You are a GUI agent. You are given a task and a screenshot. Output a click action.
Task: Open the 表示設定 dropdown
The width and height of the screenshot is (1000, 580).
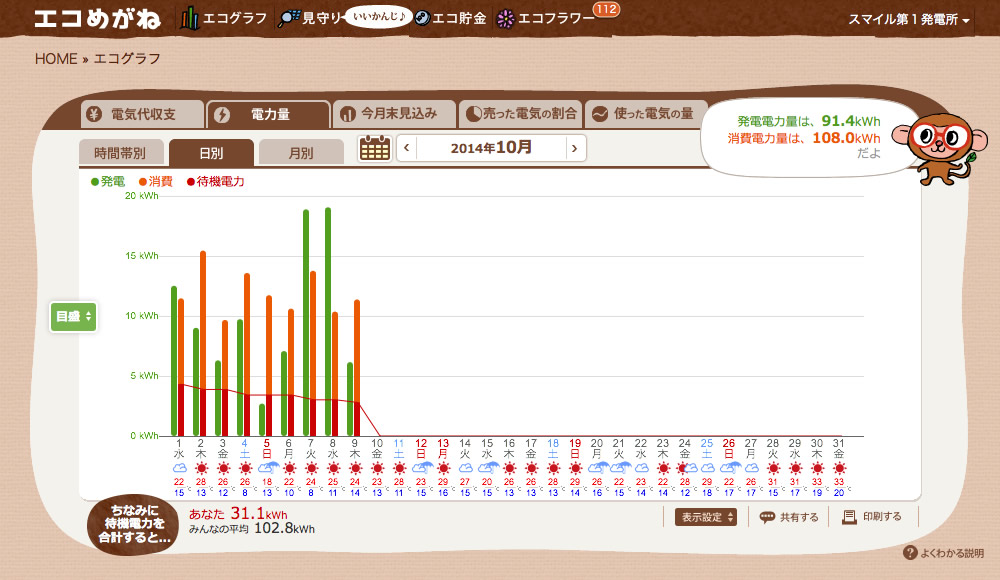pyautogui.click(x=705, y=517)
